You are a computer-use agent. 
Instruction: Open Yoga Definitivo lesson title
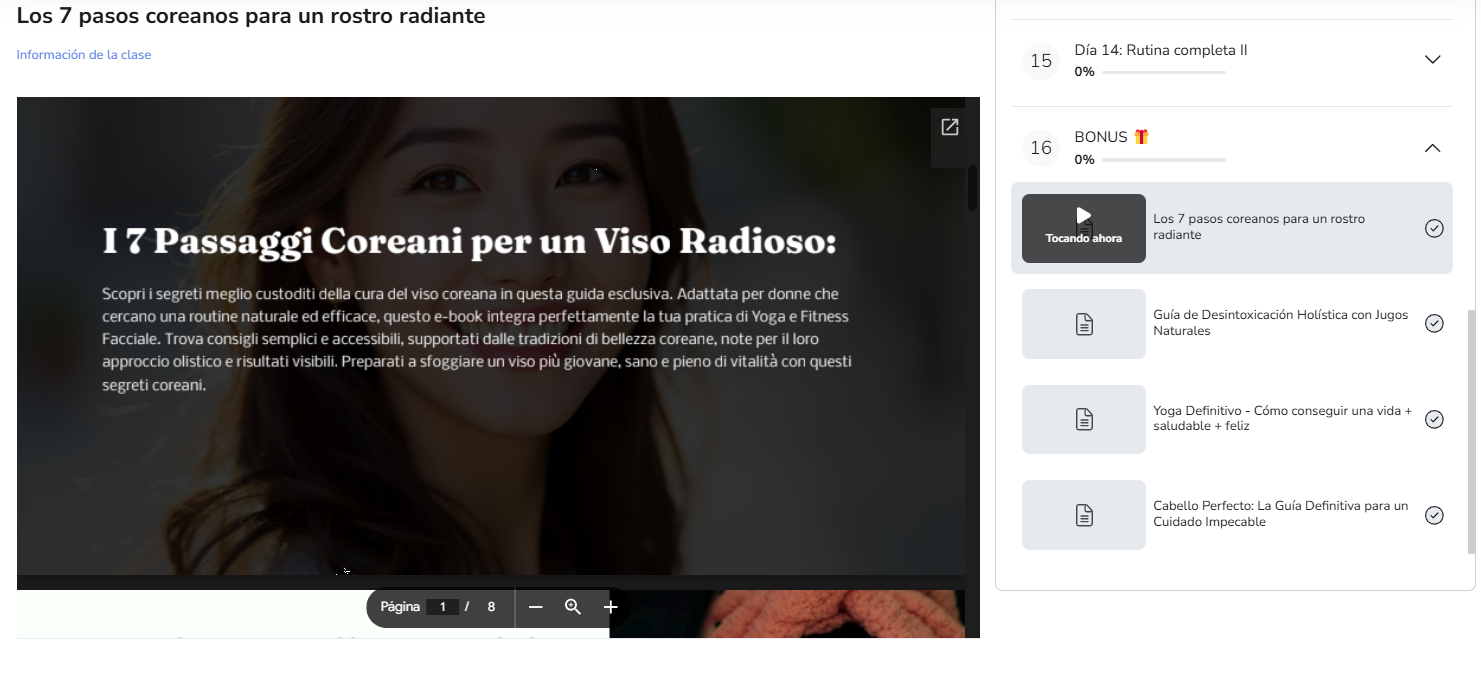pos(1282,419)
